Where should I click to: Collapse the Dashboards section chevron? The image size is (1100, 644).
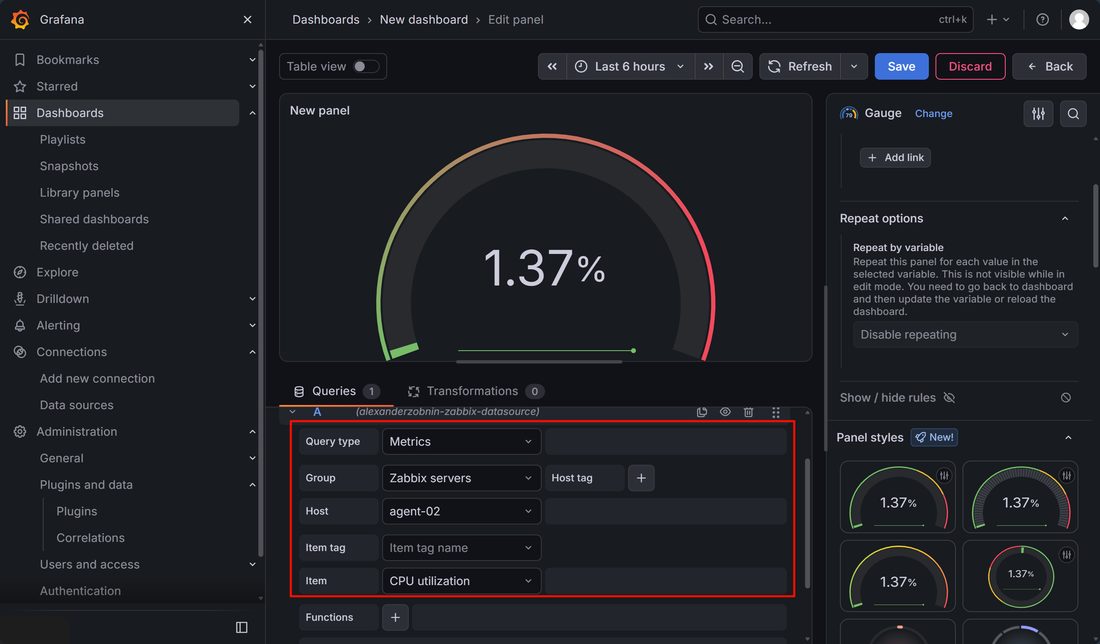click(x=252, y=113)
